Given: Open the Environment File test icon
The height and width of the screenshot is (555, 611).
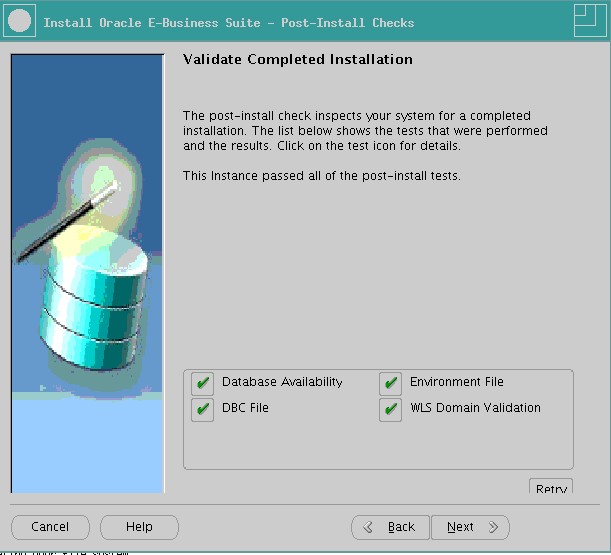Looking at the screenshot, I should pyautogui.click(x=390, y=384).
